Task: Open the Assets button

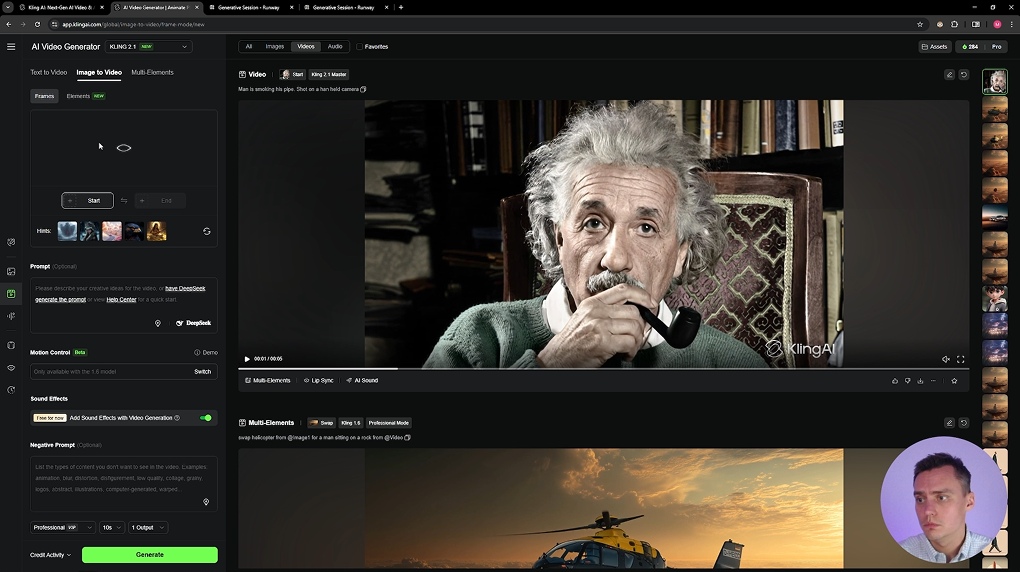Action: pos(935,47)
